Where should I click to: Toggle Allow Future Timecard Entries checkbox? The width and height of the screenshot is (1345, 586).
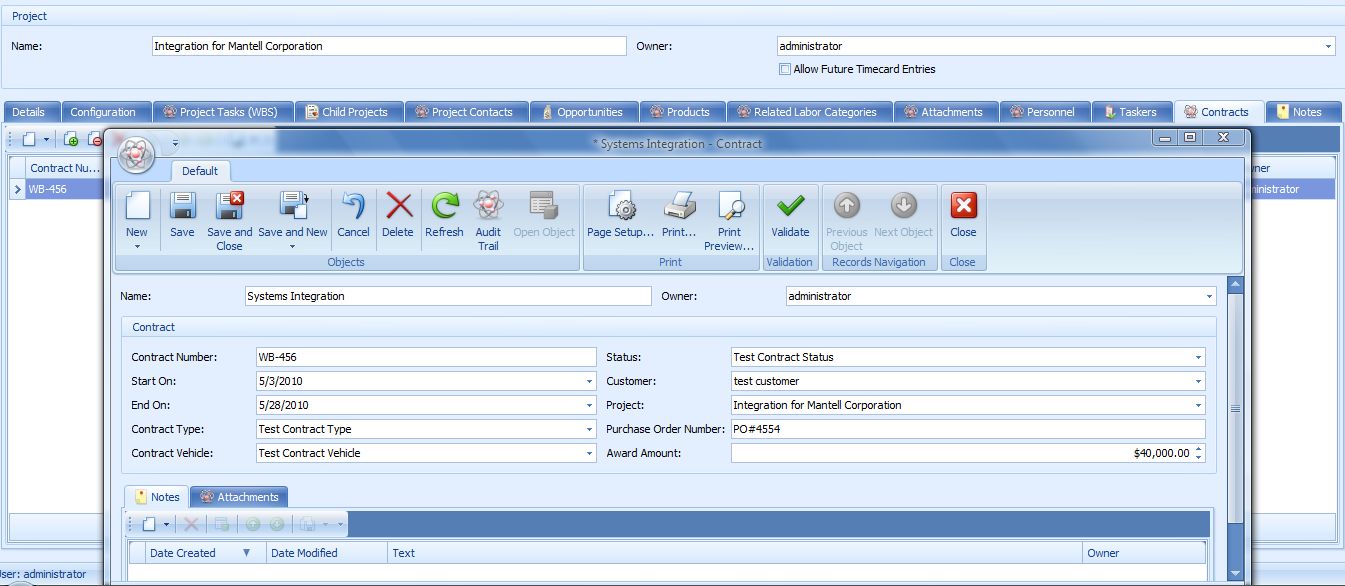(x=785, y=69)
